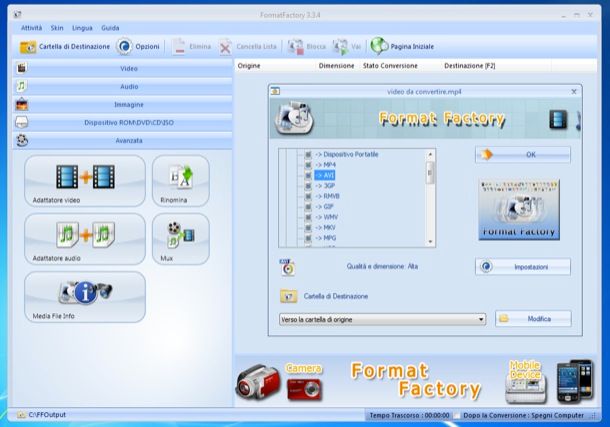The image size is (610, 427).
Task: Open Cartella di Destinazione in toolbar
Action: pos(65,47)
